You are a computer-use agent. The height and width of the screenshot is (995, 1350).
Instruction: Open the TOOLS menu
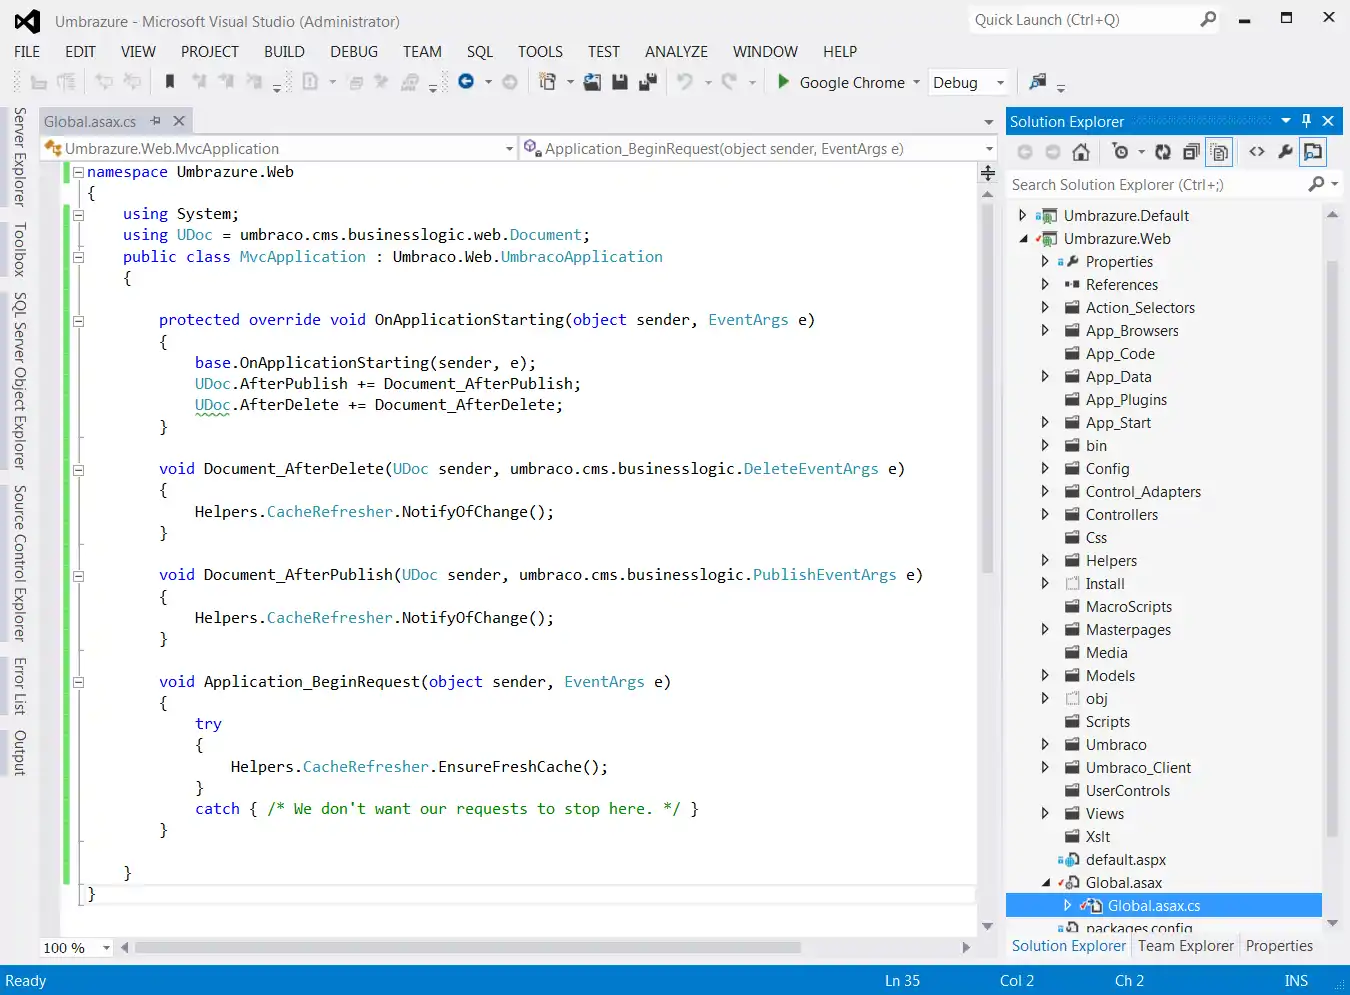(540, 52)
